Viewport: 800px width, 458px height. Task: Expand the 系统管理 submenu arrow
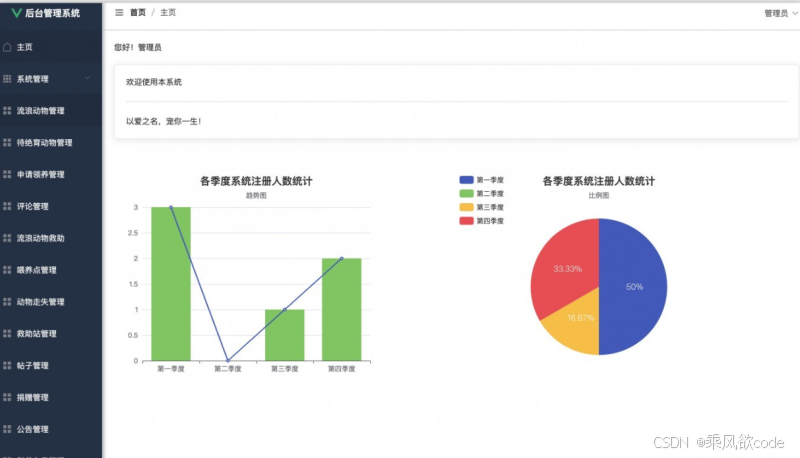point(87,78)
